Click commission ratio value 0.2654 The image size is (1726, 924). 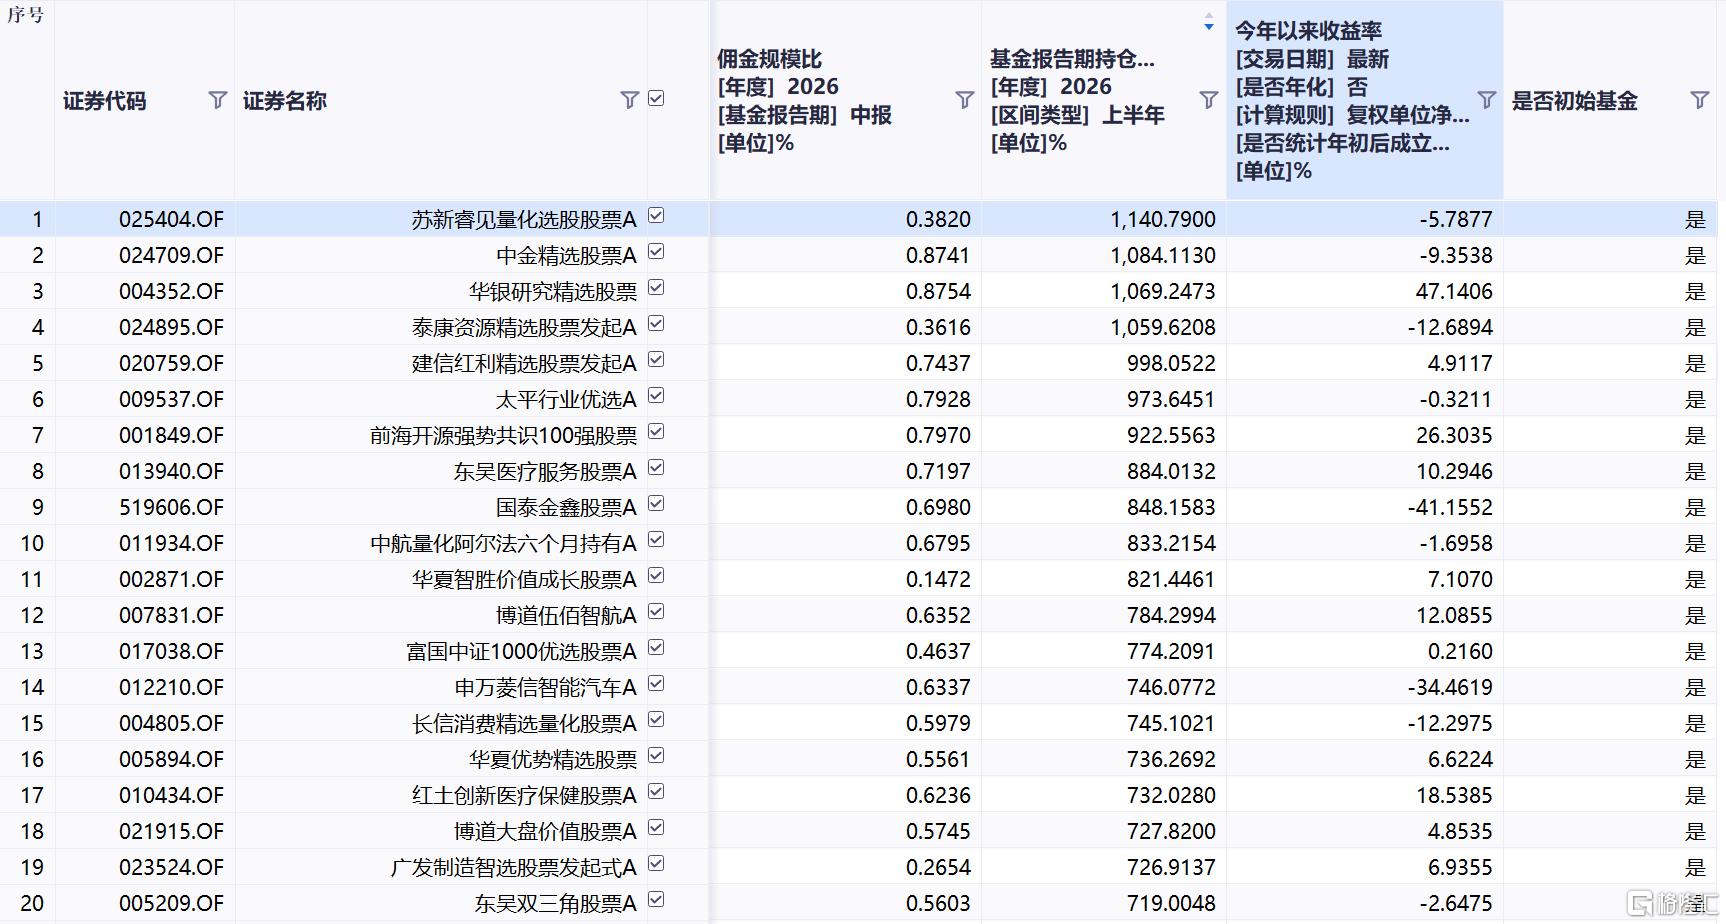tap(938, 867)
